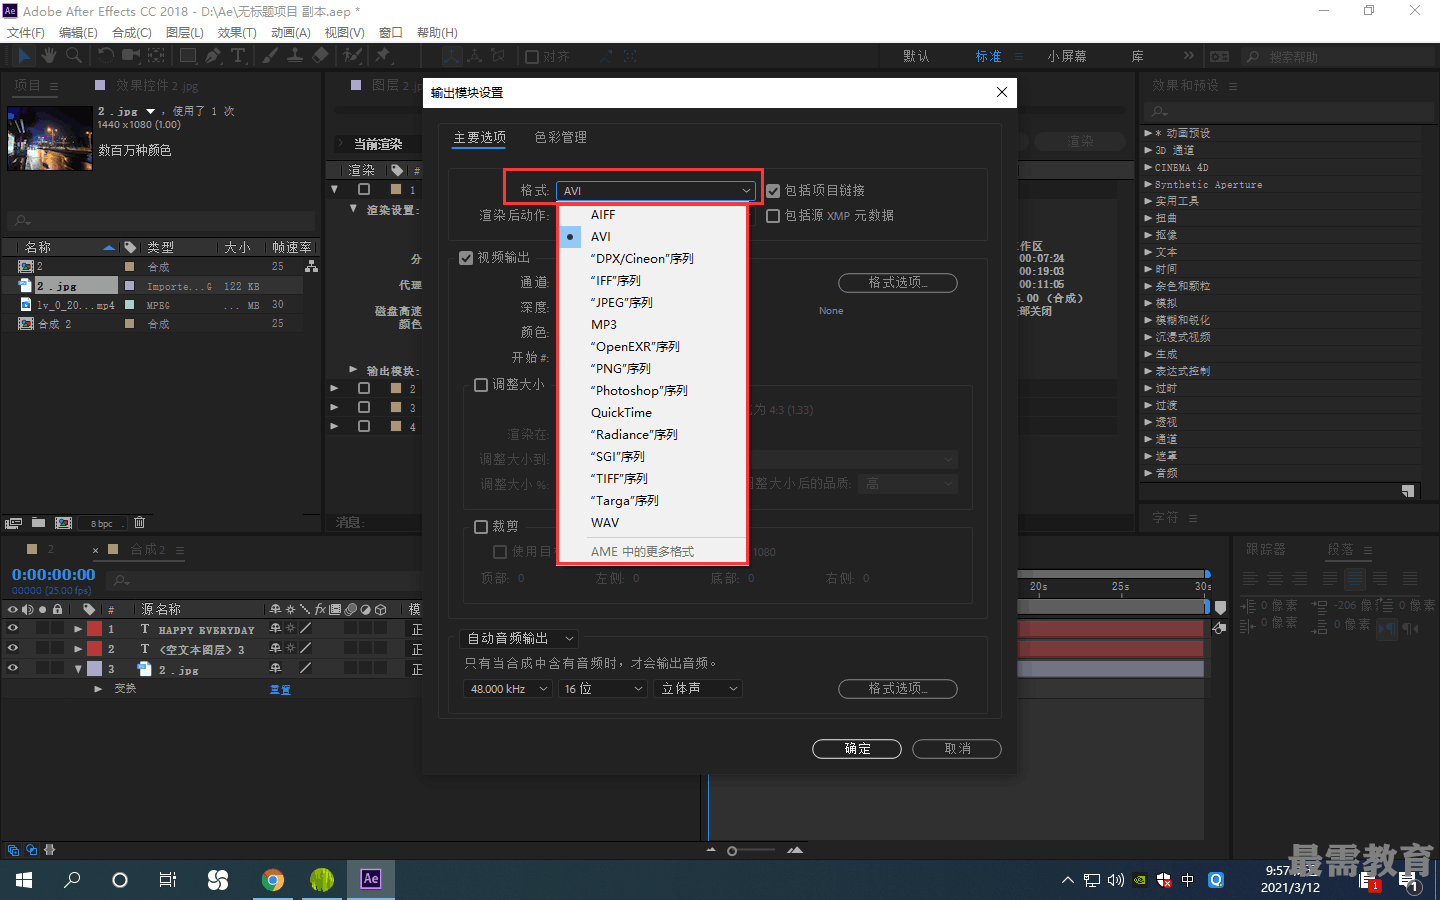Hide the HAPPY EVERYDAY layer with its eye
Image resolution: width=1440 pixels, height=900 pixels.
point(13,629)
